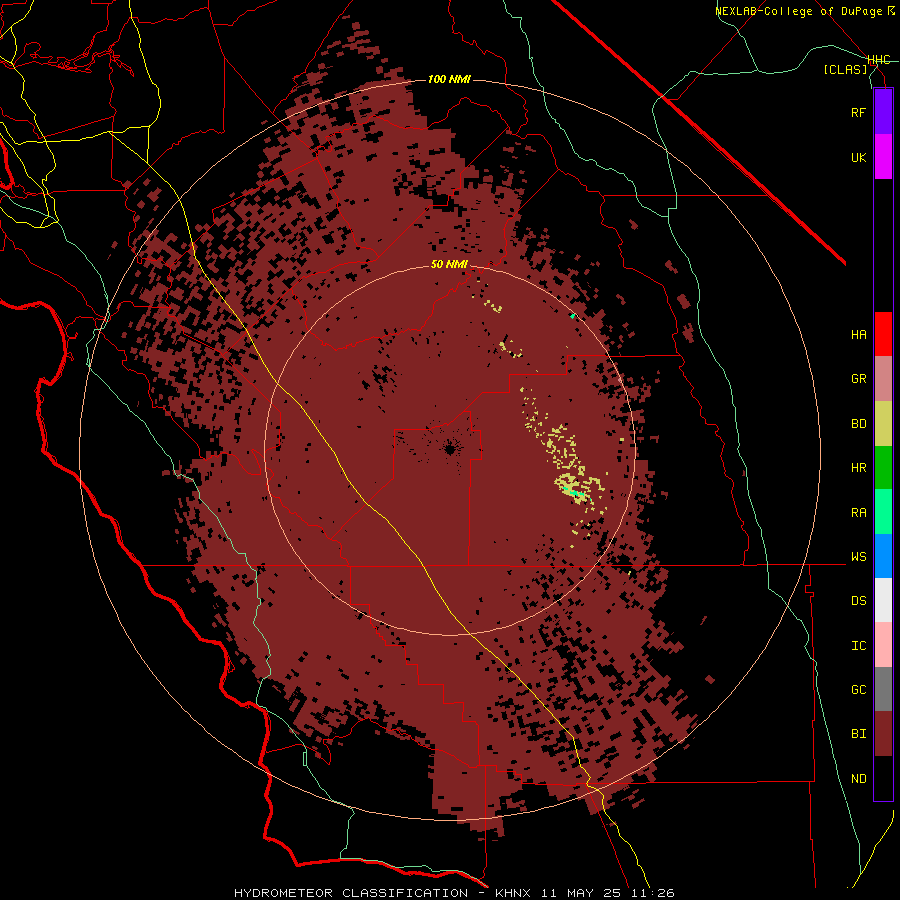Click the 50 NMI range ring label

(449, 264)
